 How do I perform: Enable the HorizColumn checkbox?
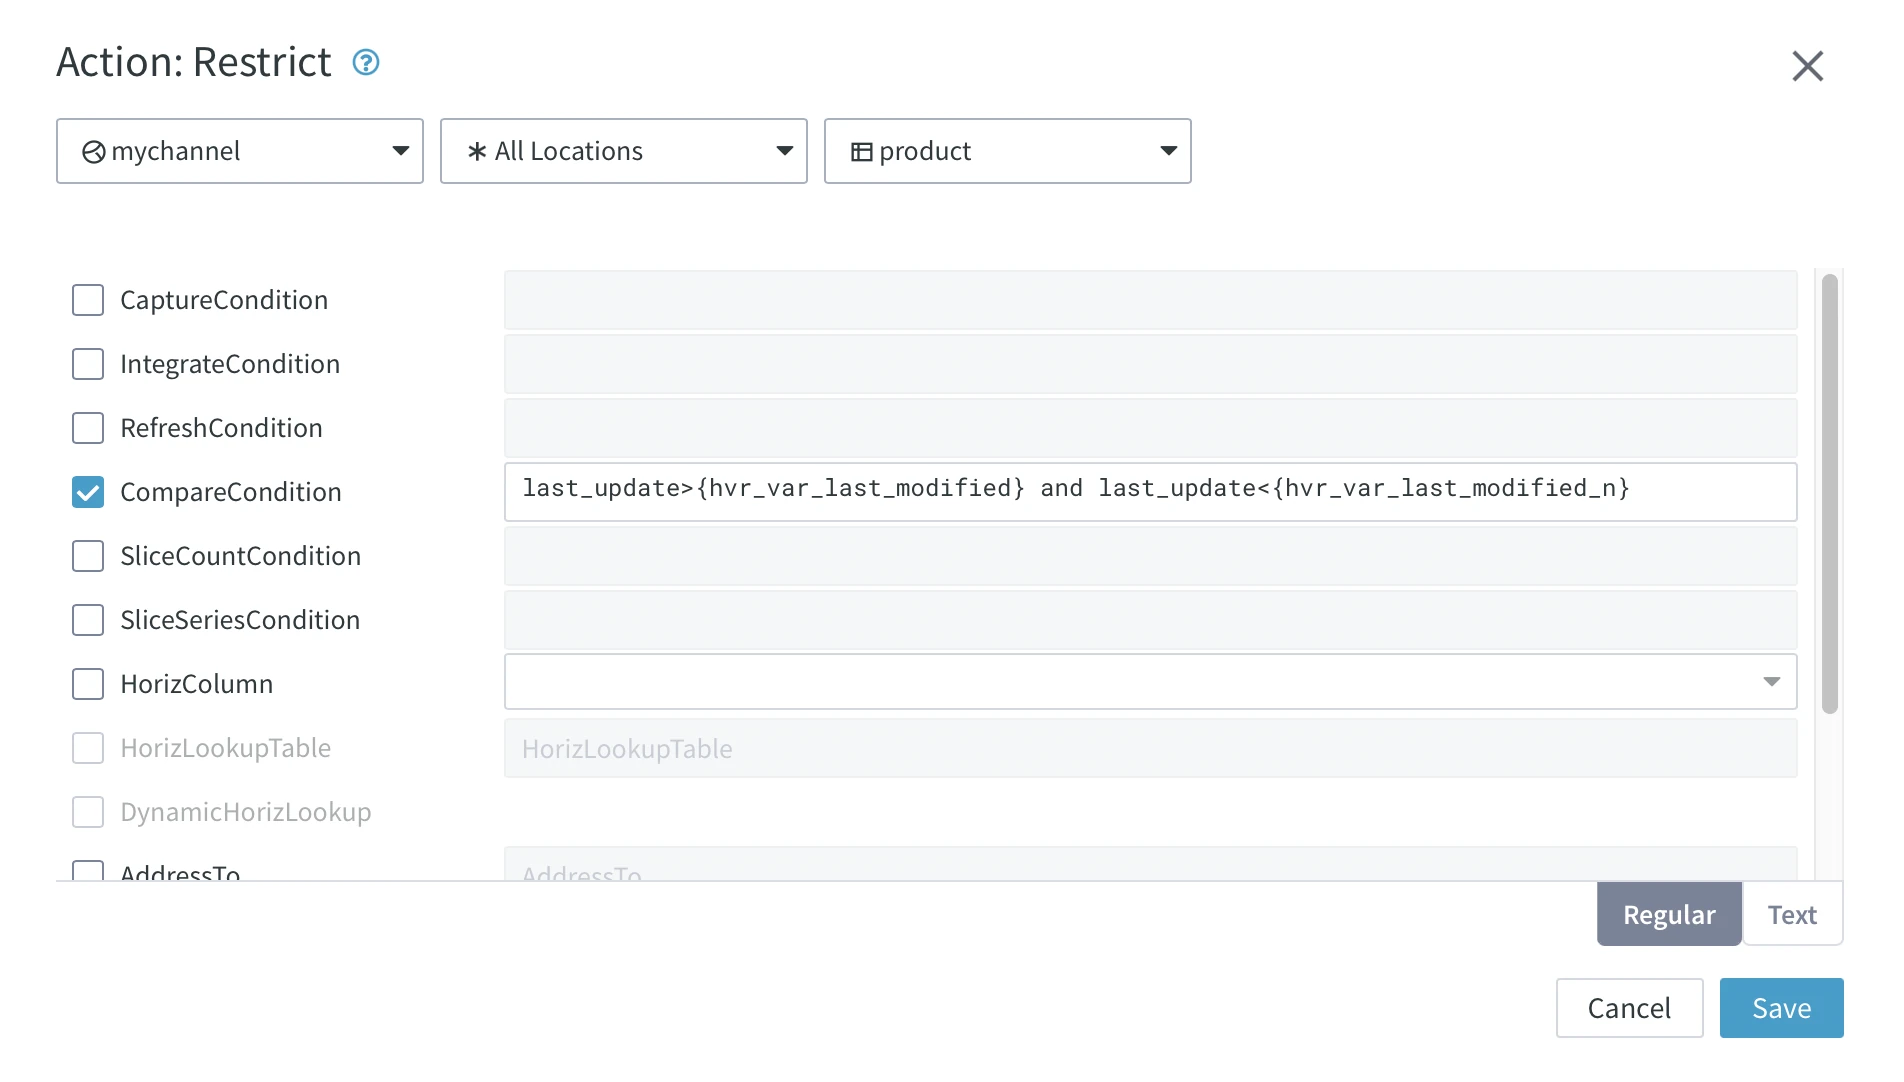click(x=88, y=684)
